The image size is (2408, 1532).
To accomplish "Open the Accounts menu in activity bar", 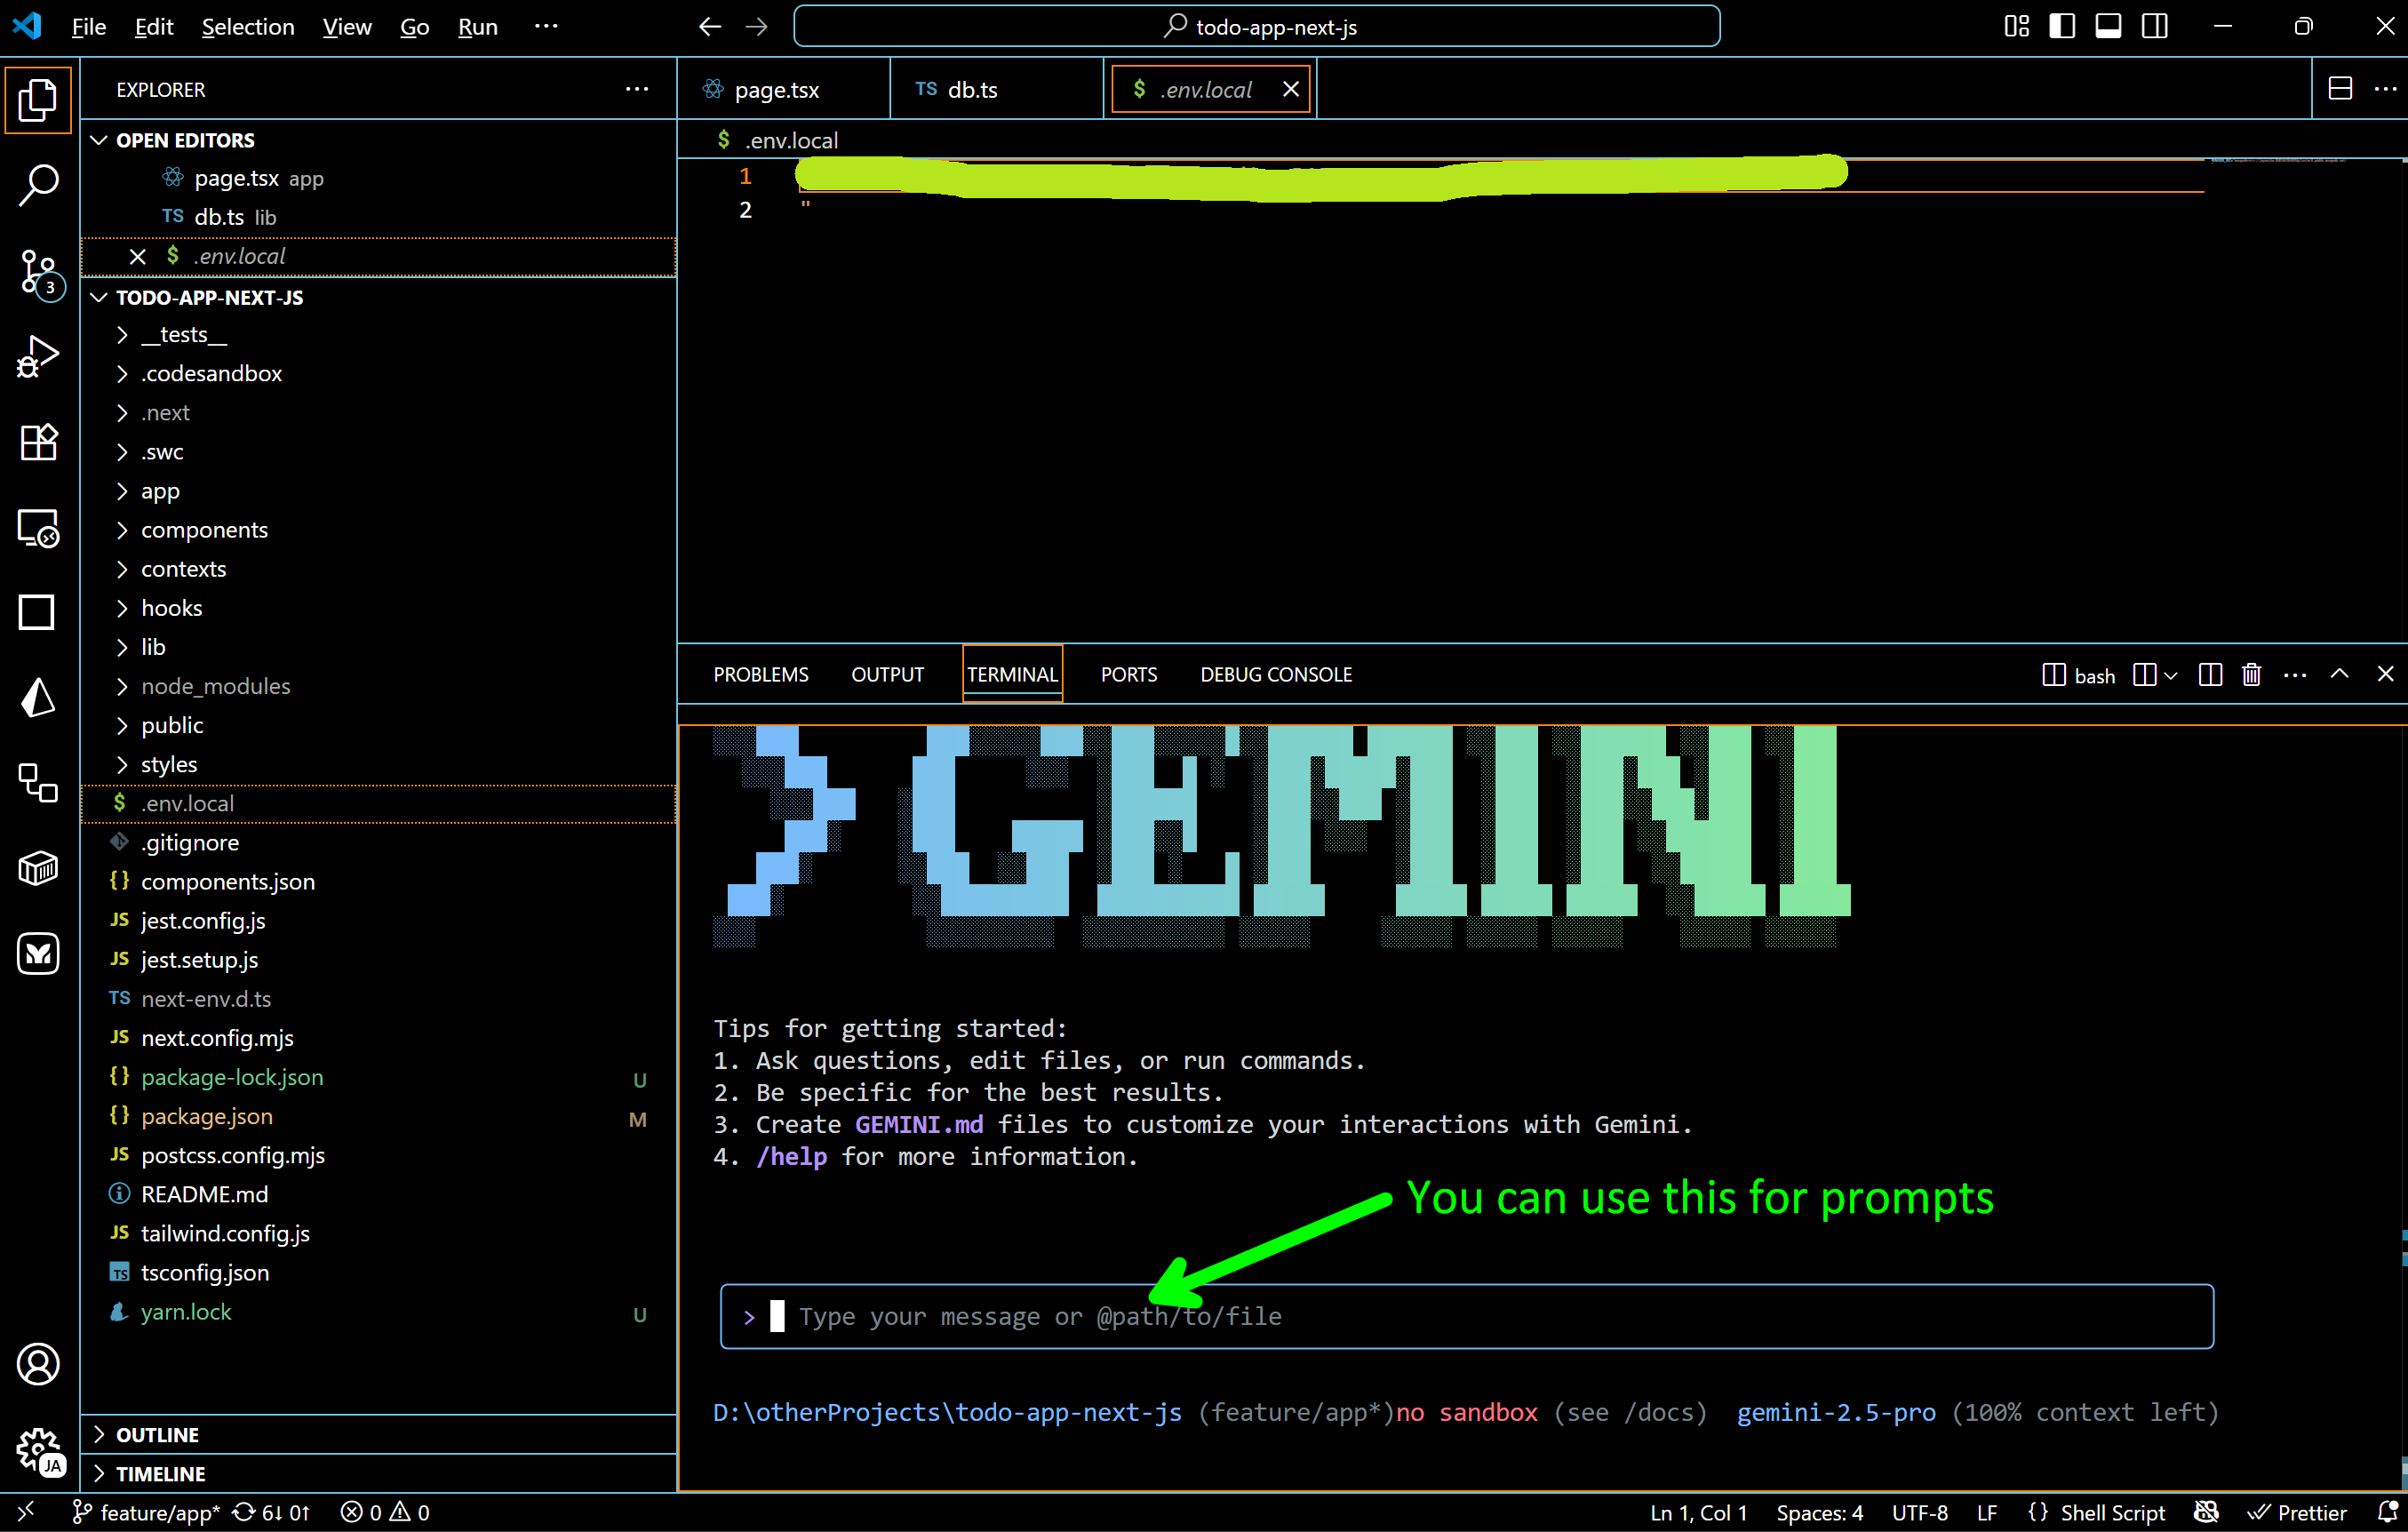I will pos(38,1364).
